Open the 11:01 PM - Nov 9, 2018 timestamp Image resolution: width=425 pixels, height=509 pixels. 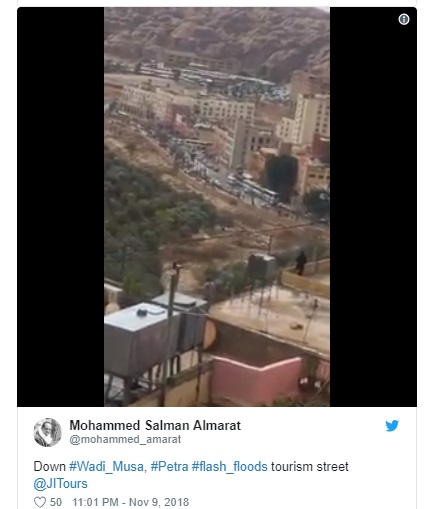pyautogui.click(x=131, y=502)
